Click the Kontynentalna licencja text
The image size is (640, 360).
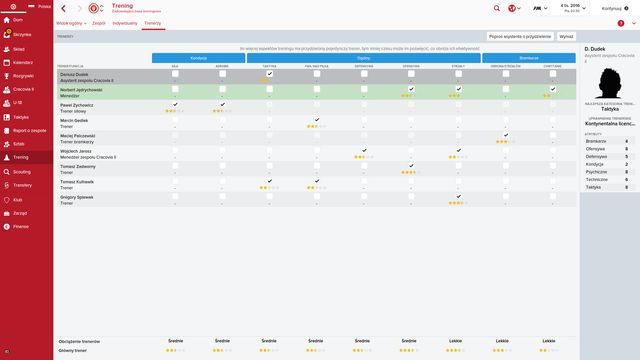(610, 124)
